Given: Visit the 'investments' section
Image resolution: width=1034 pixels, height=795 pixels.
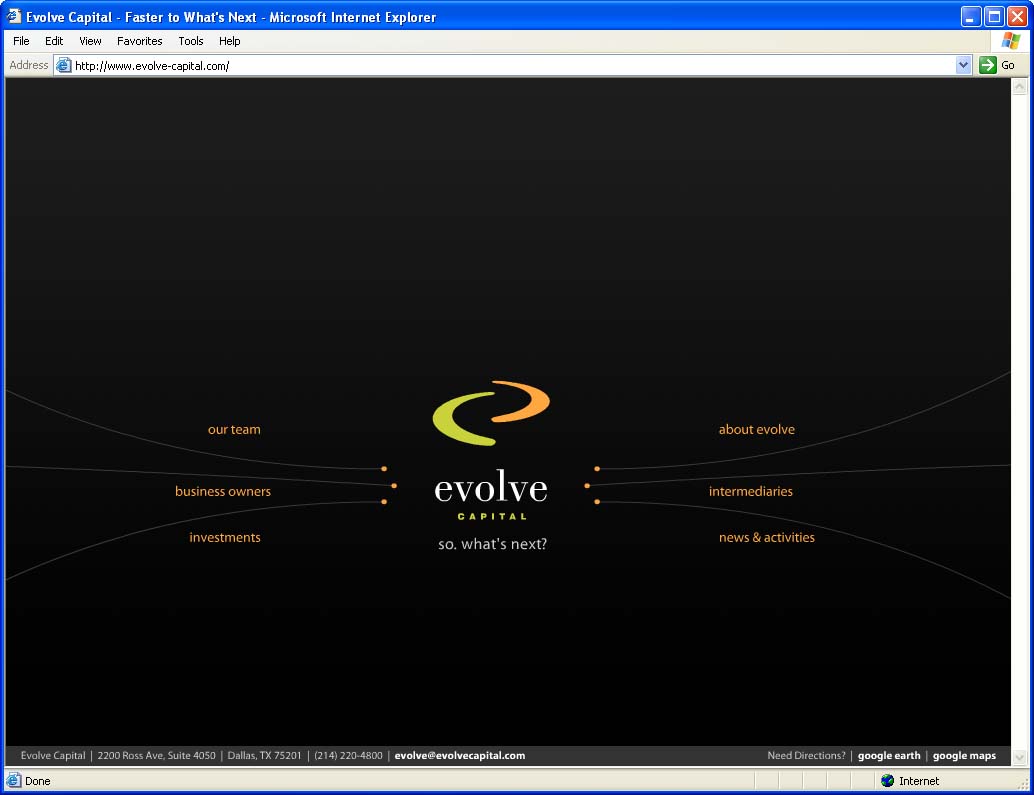Looking at the screenshot, I should 225,538.
